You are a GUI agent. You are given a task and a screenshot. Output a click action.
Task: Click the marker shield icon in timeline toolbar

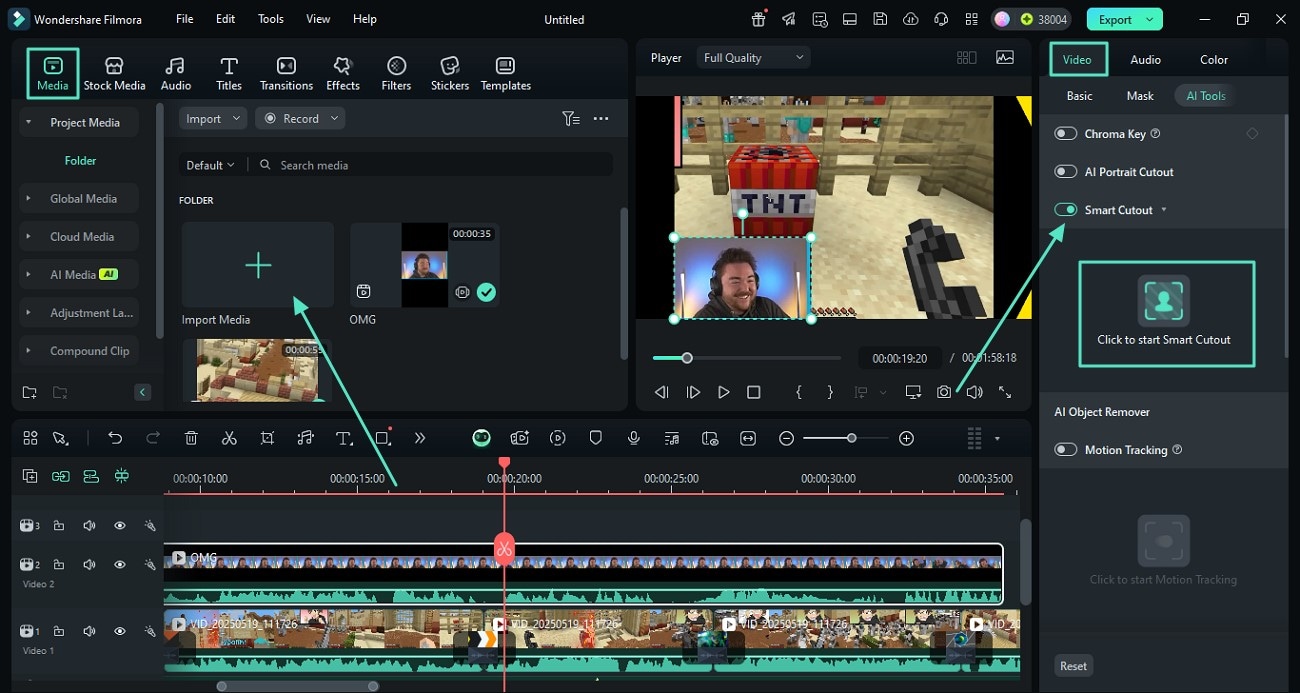coord(595,438)
